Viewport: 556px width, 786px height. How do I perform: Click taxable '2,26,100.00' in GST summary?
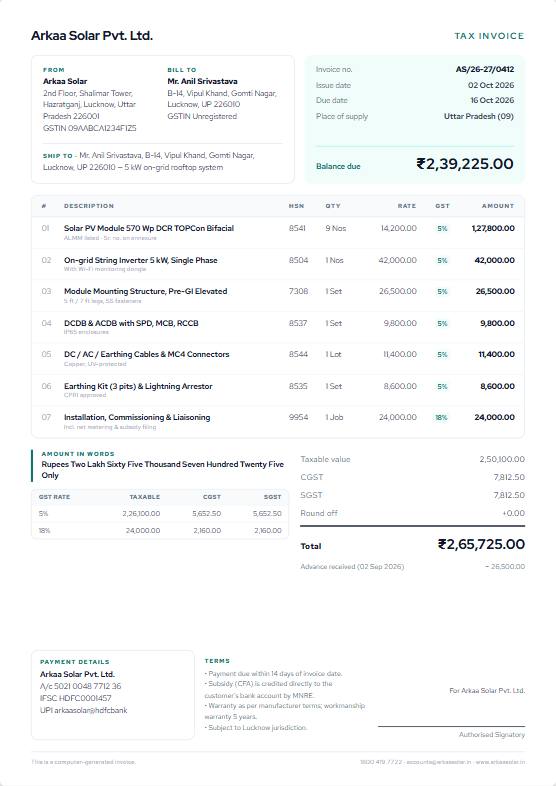point(141,514)
